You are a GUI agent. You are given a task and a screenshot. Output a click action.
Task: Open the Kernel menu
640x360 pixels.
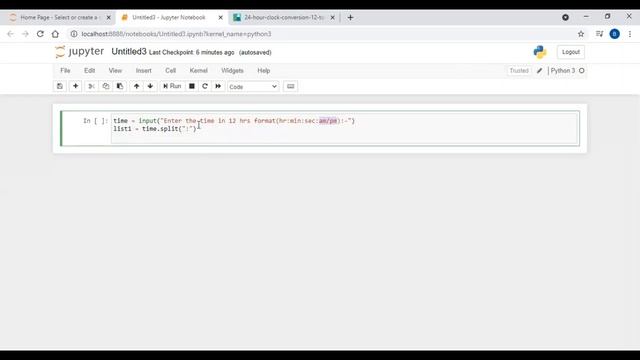199,71
